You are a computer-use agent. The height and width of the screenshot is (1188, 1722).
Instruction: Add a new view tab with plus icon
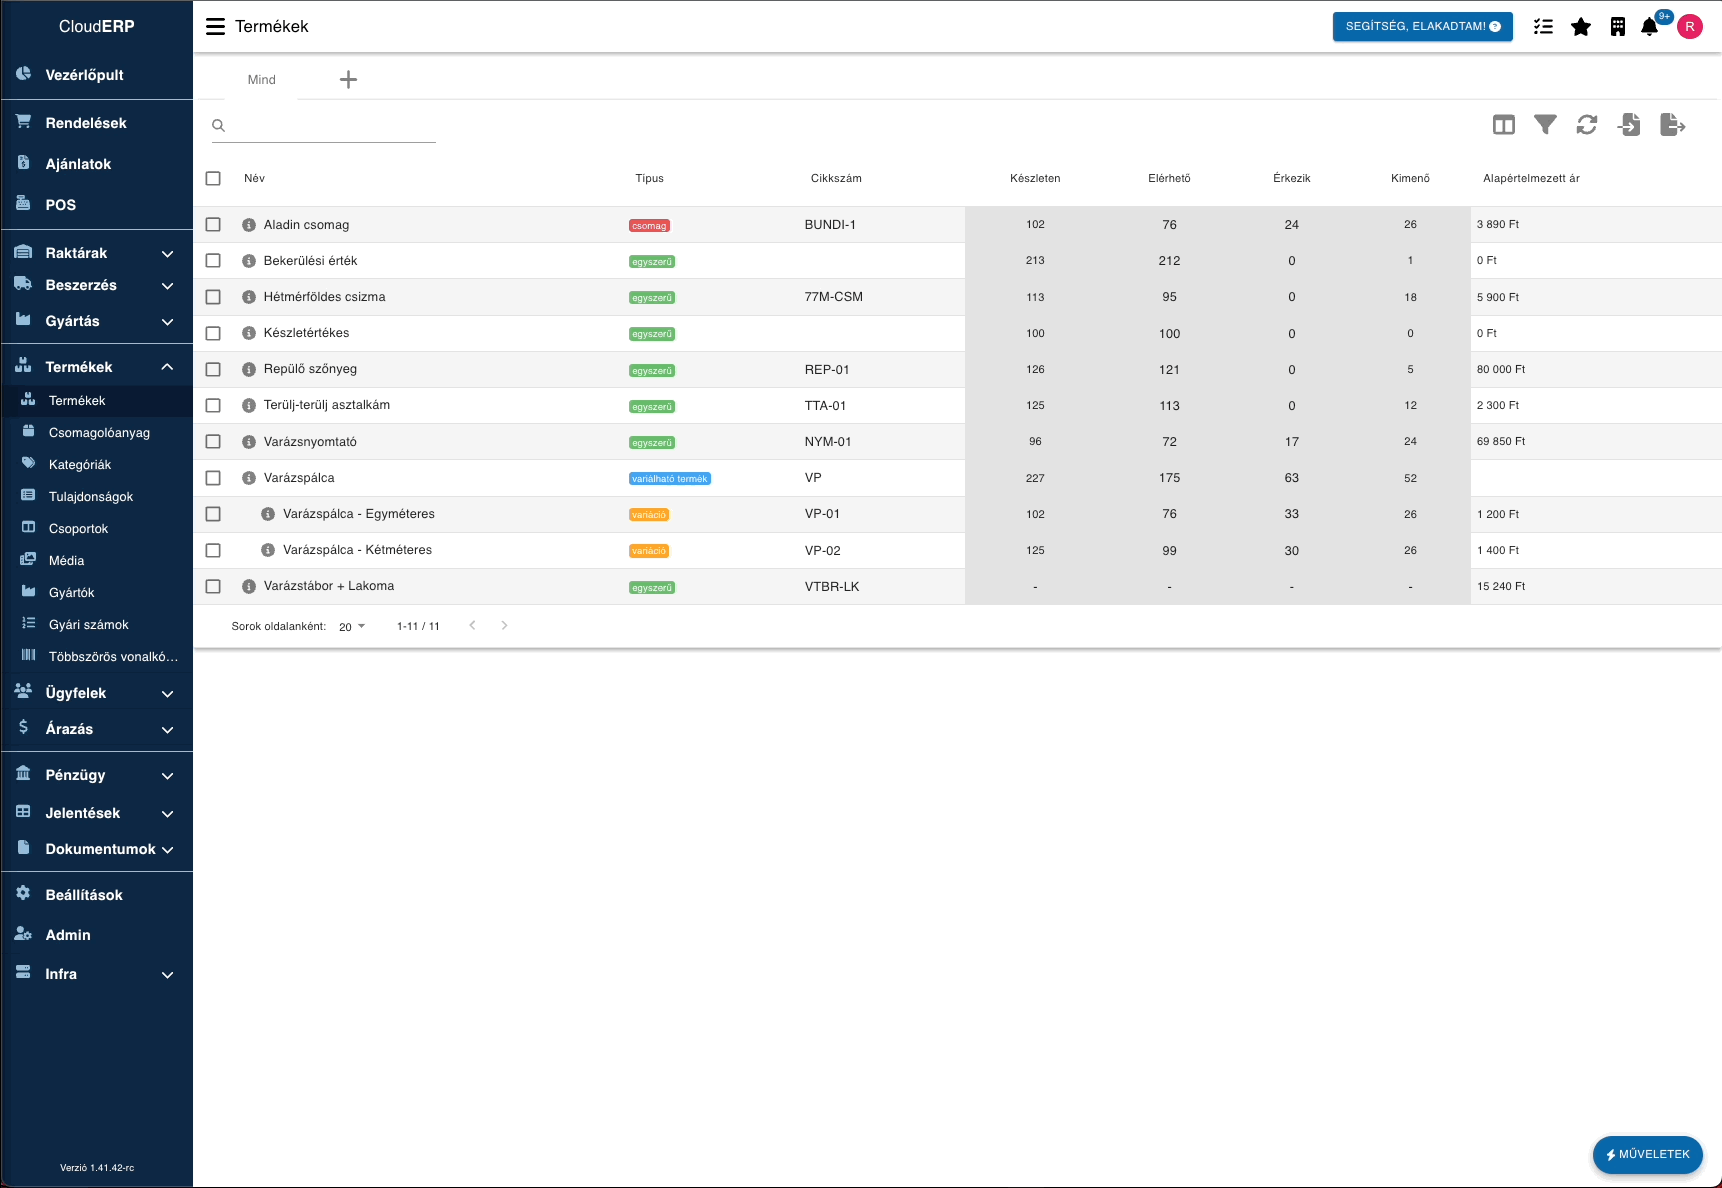348,80
